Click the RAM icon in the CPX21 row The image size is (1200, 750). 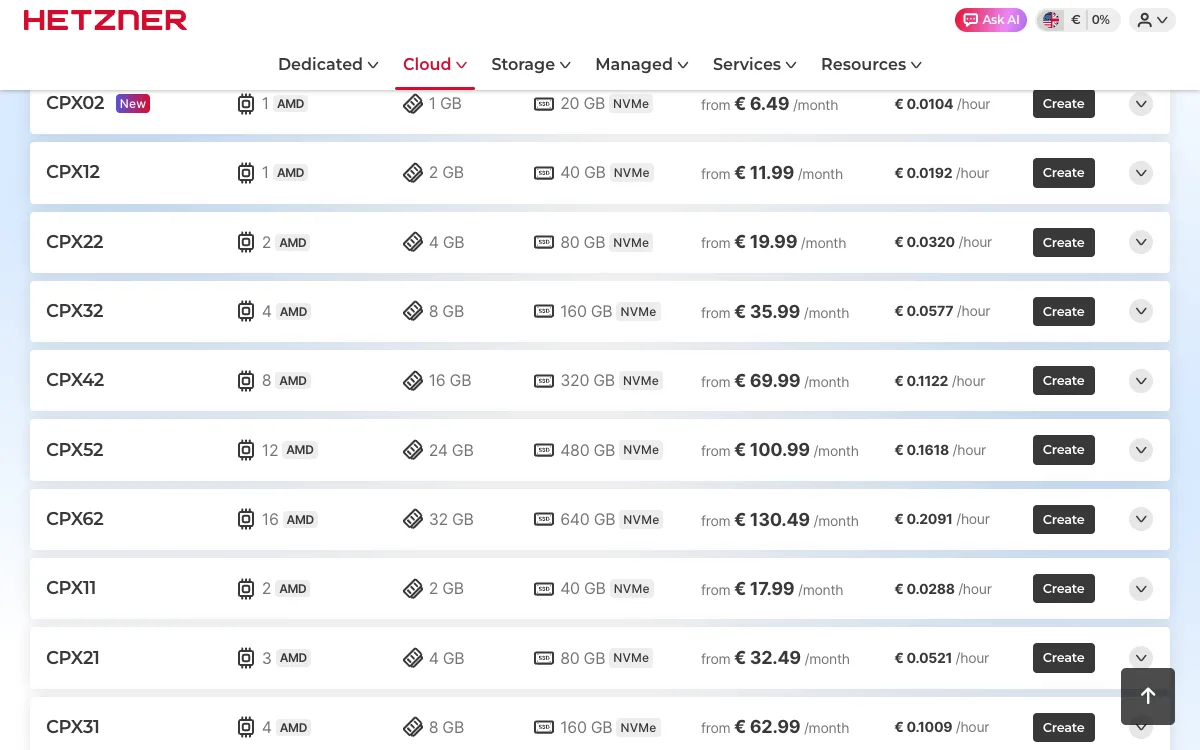pyautogui.click(x=413, y=658)
